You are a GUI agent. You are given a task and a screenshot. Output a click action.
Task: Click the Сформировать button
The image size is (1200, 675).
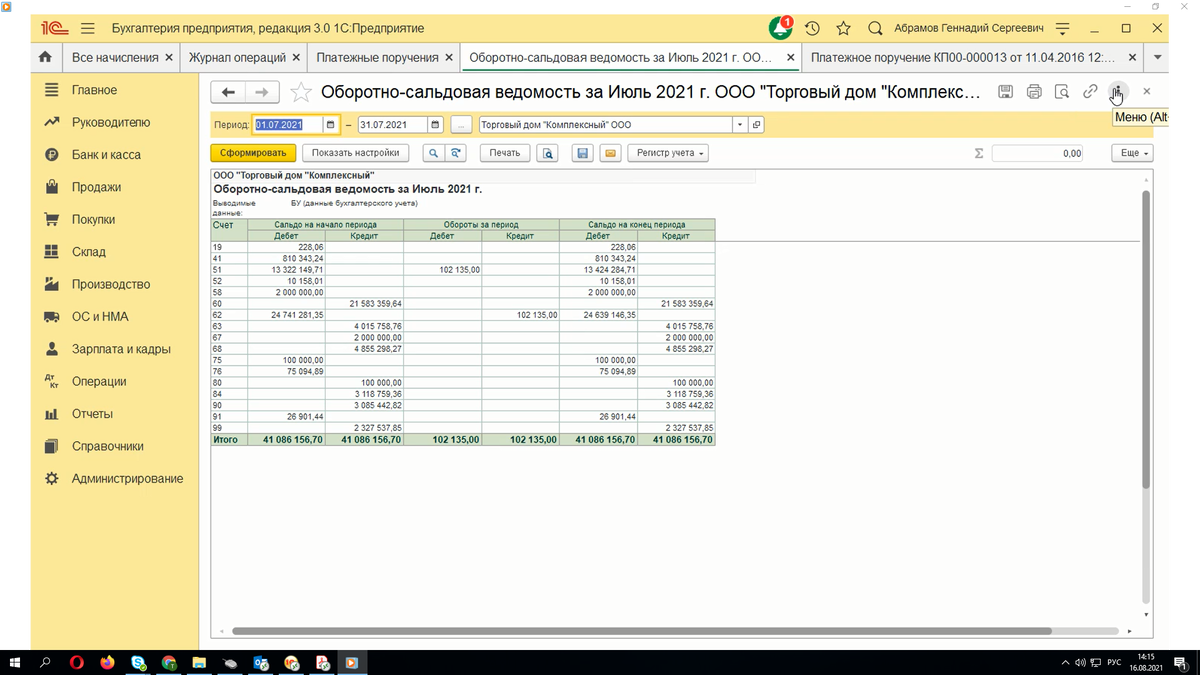coord(253,153)
